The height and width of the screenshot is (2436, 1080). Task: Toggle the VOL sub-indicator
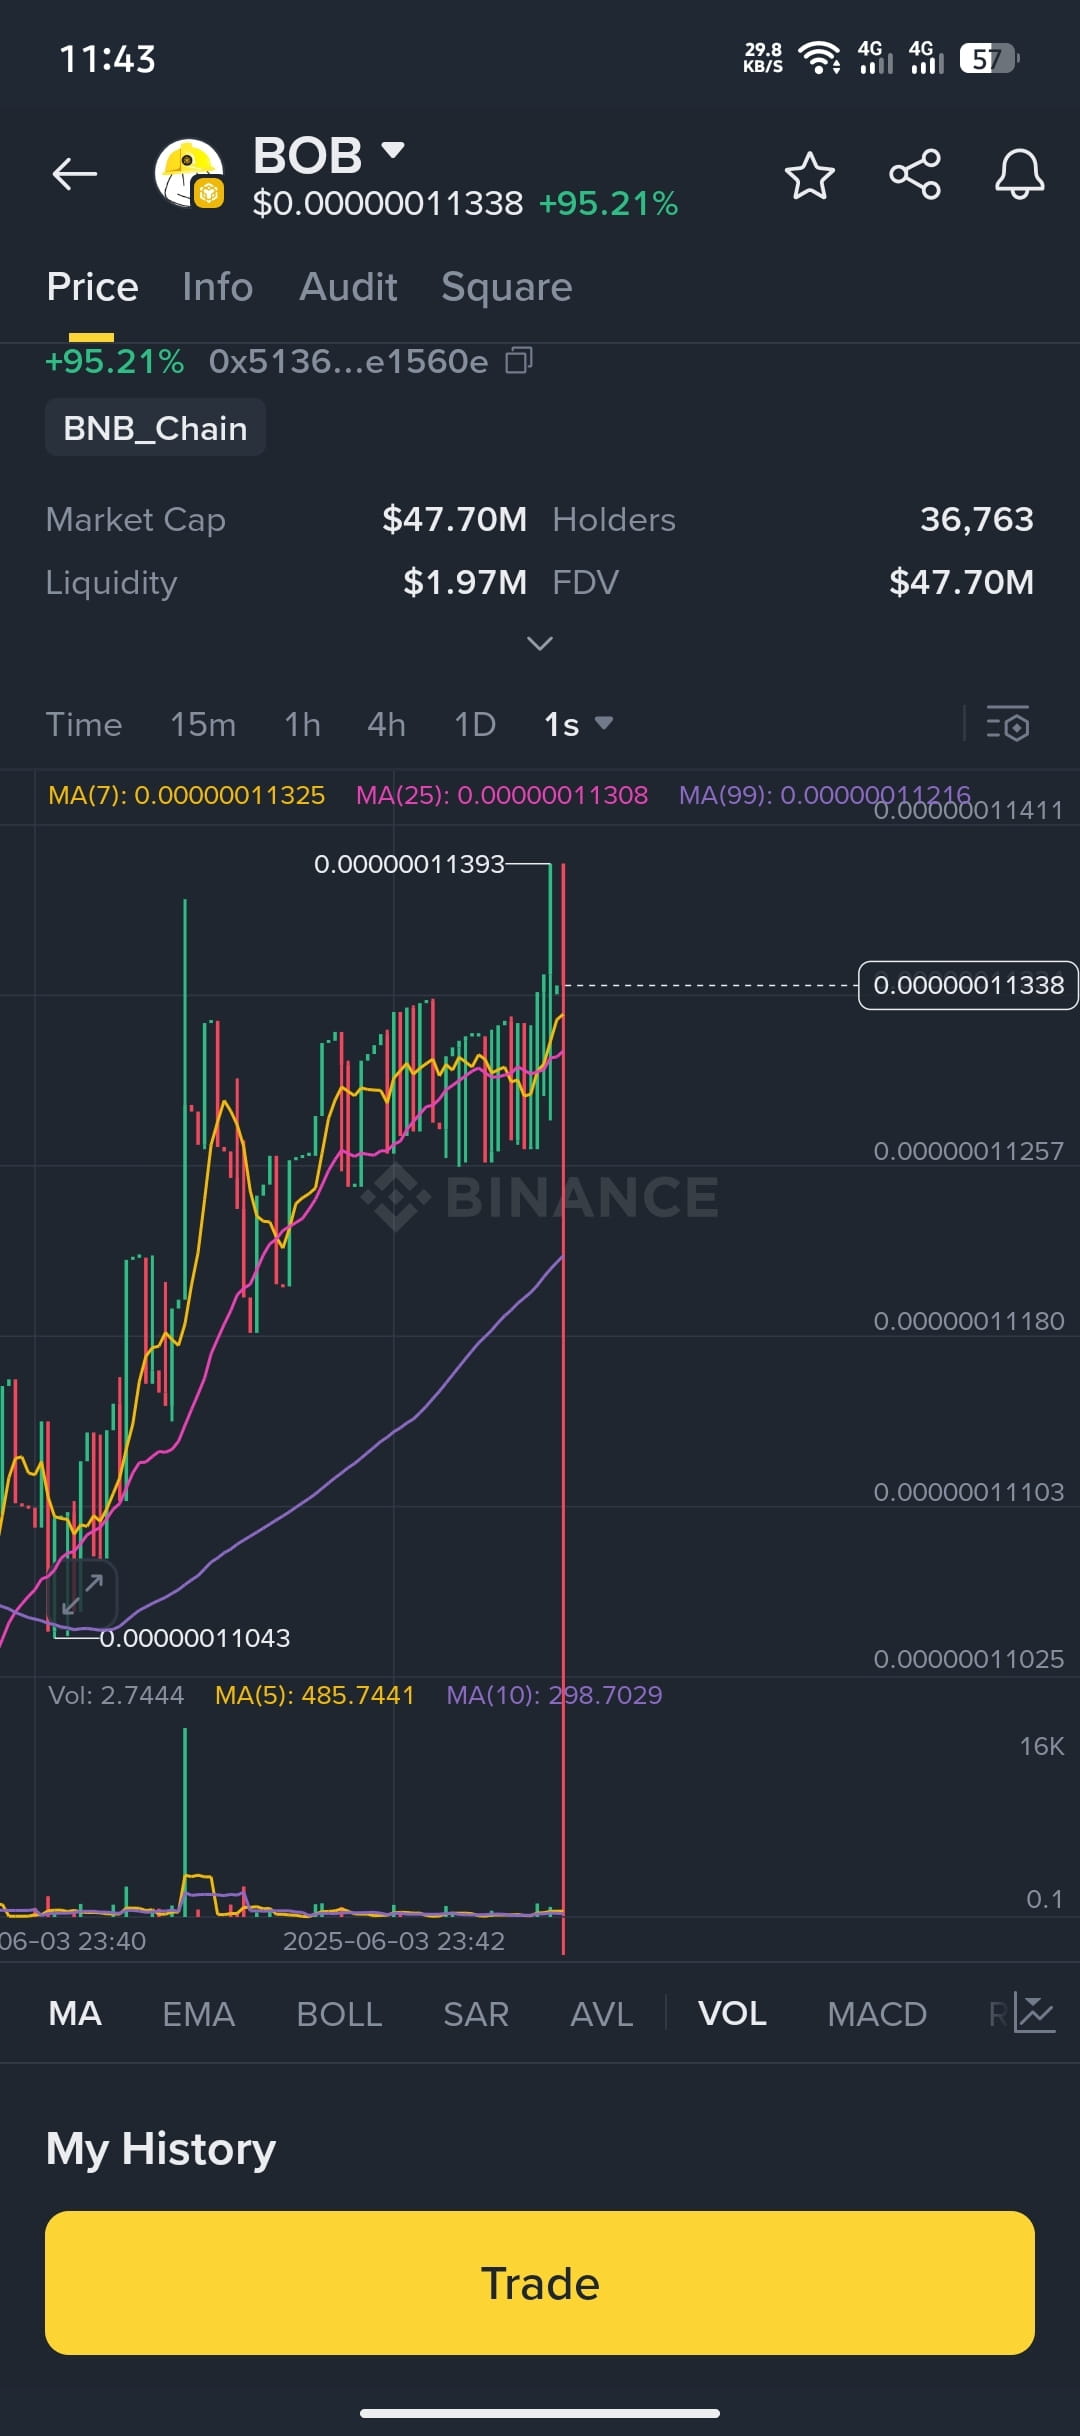tap(732, 2013)
